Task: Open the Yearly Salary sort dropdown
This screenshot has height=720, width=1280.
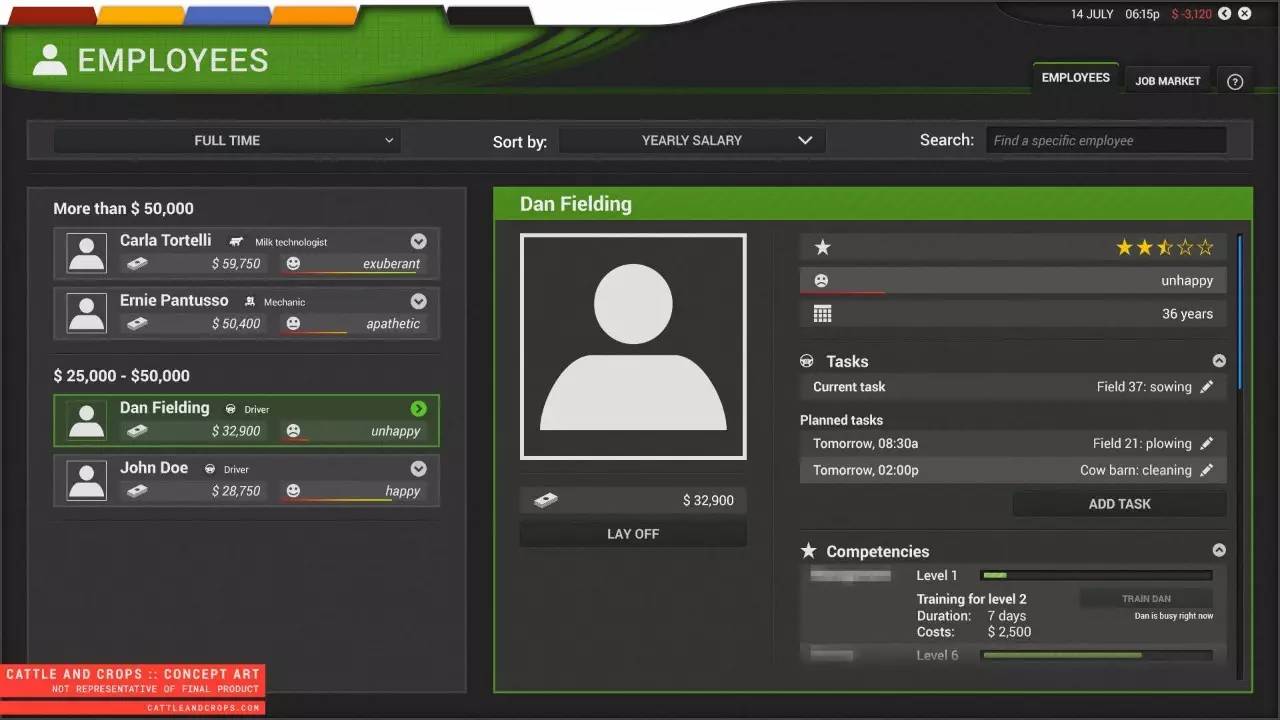Action: (692, 141)
